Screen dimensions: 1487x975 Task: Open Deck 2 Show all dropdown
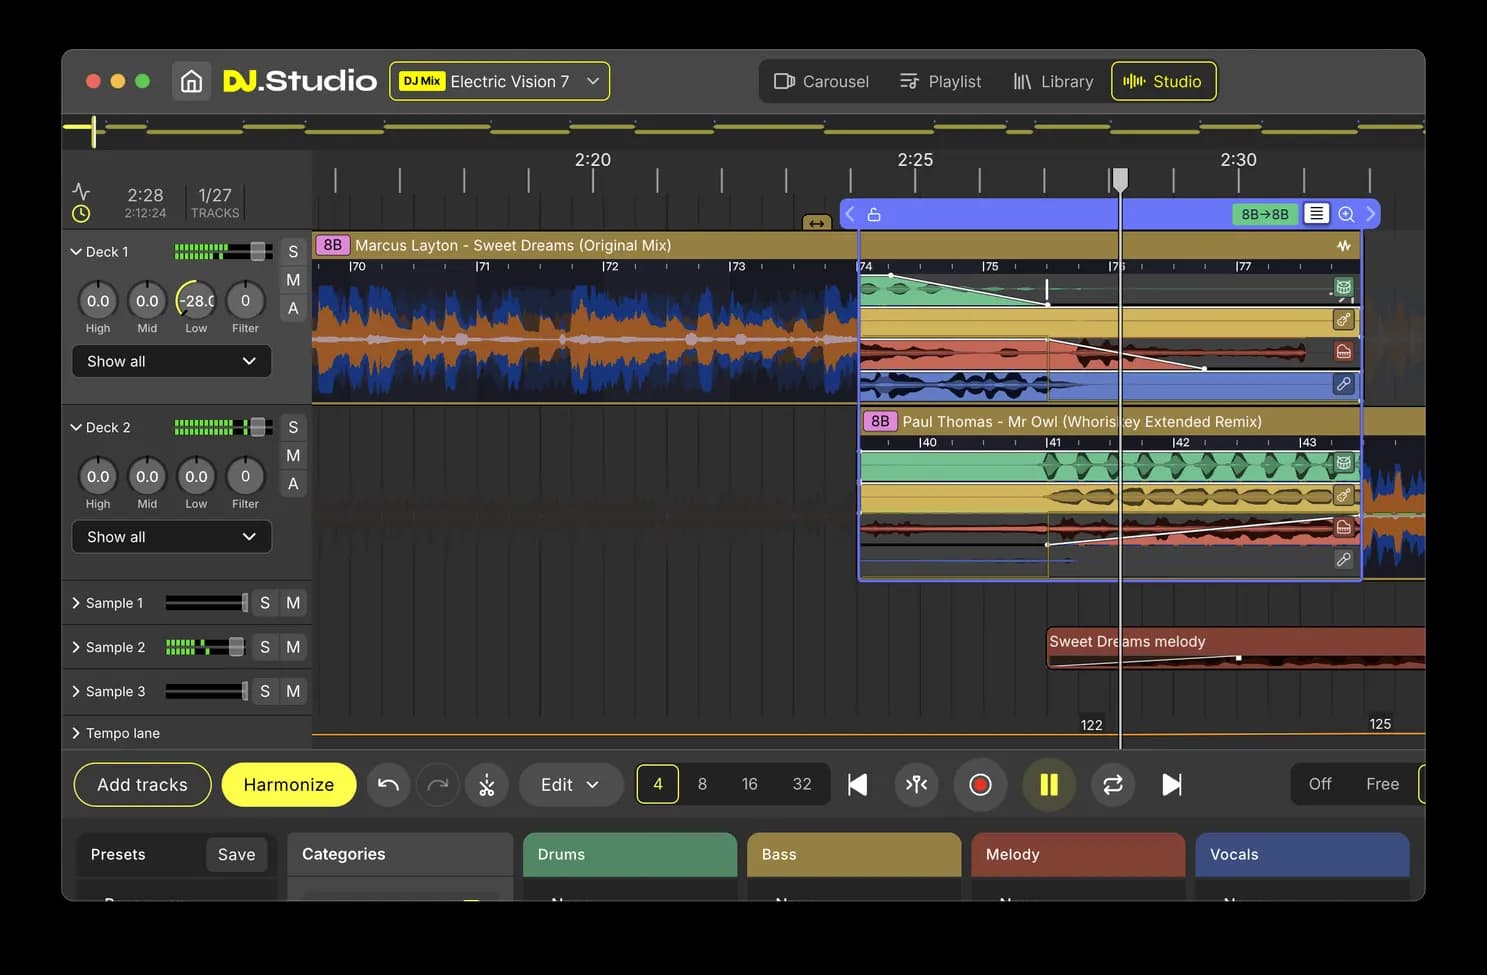pyautogui.click(x=171, y=537)
